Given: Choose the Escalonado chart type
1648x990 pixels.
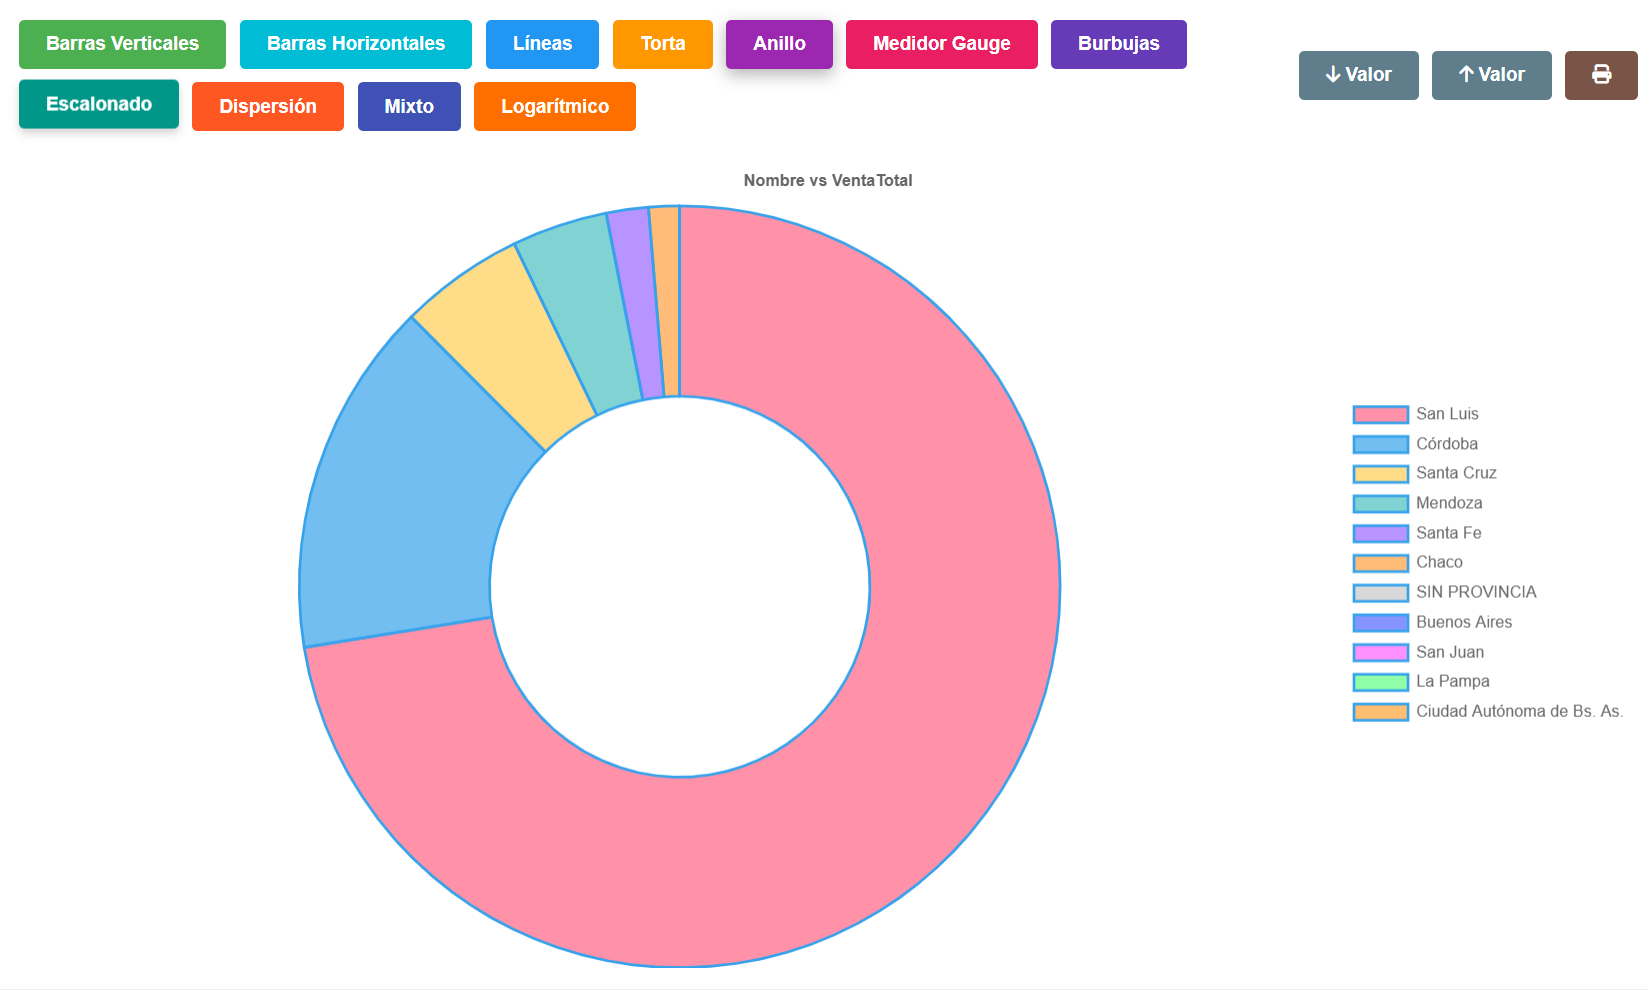Looking at the screenshot, I should 99,104.
